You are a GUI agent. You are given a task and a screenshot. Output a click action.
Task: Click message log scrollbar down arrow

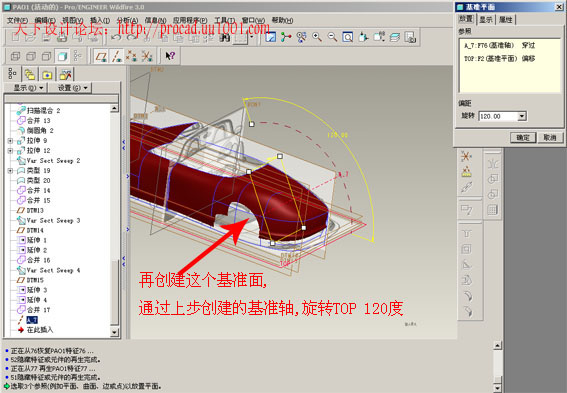click(498, 388)
